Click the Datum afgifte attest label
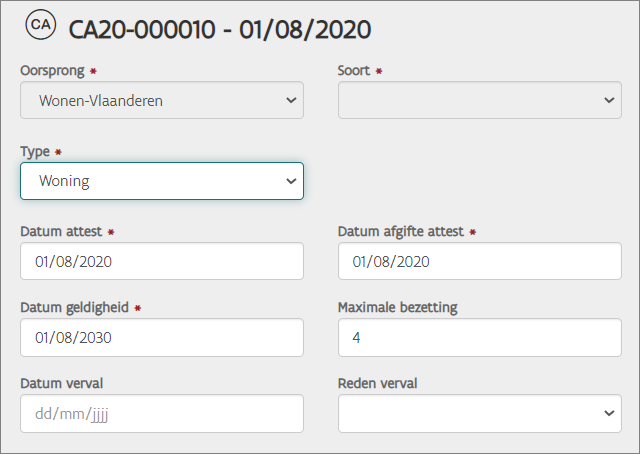640x454 pixels. coord(401,231)
